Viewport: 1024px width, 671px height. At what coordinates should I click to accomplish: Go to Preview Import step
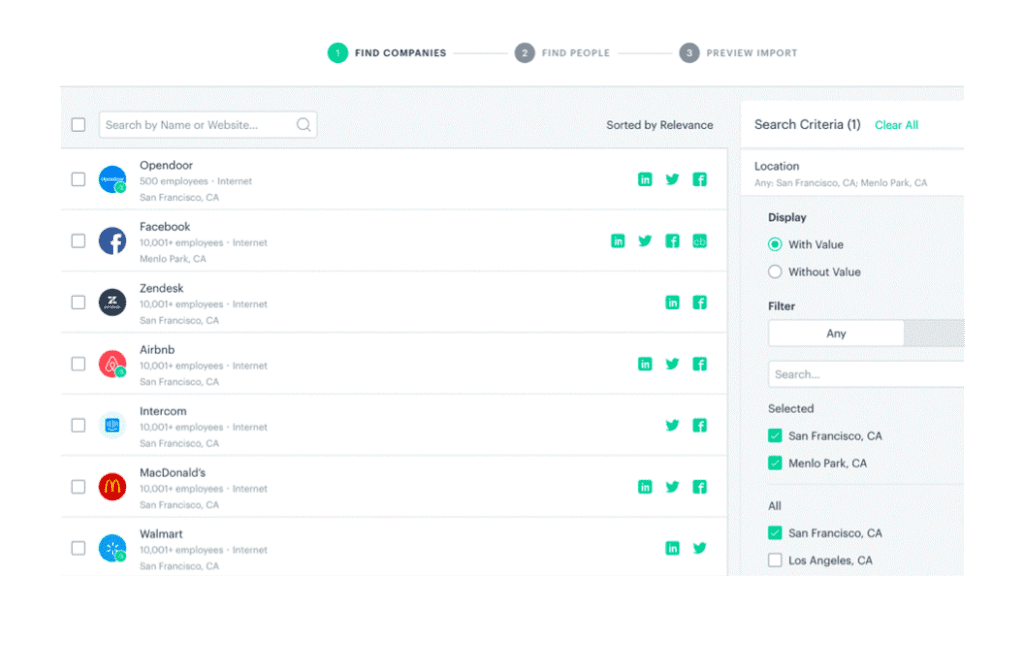click(738, 53)
